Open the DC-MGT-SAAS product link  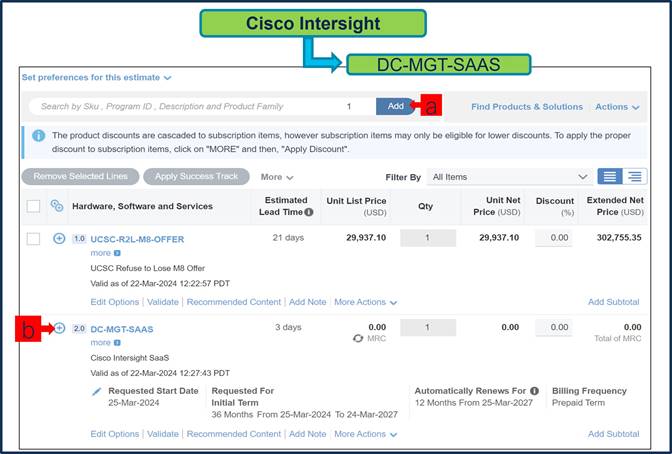coord(122,329)
